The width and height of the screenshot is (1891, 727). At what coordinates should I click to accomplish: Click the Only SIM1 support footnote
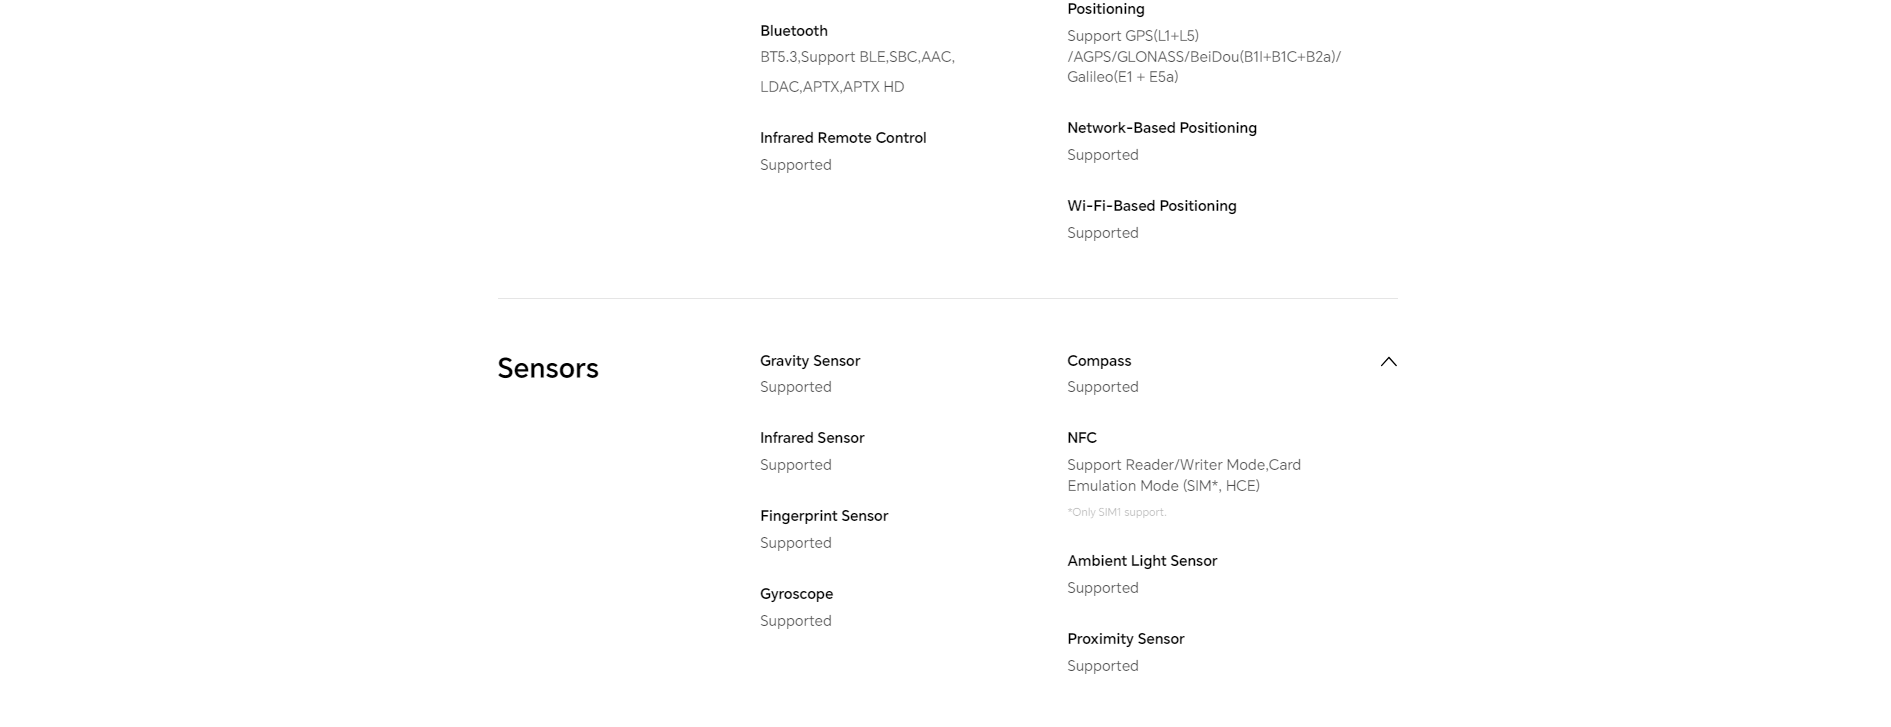(x=1117, y=512)
